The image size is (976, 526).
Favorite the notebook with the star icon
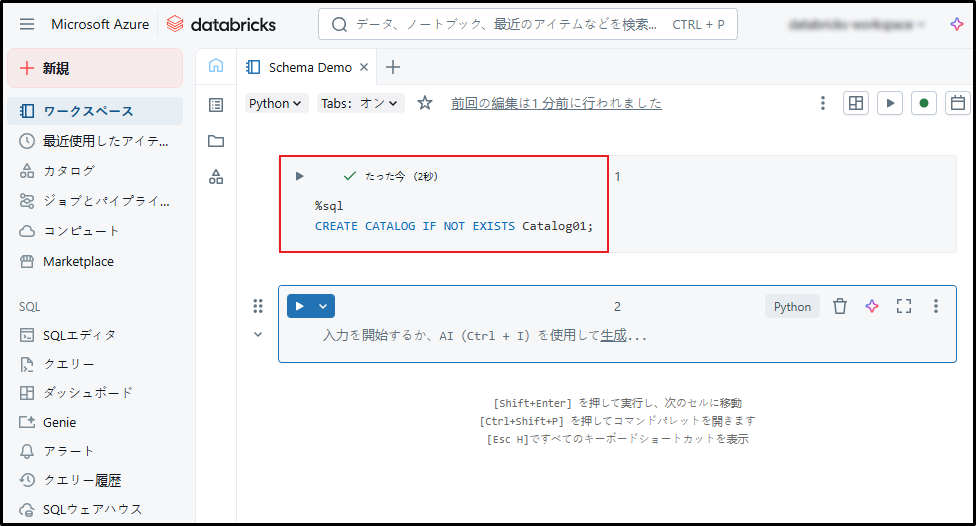(x=425, y=103)
